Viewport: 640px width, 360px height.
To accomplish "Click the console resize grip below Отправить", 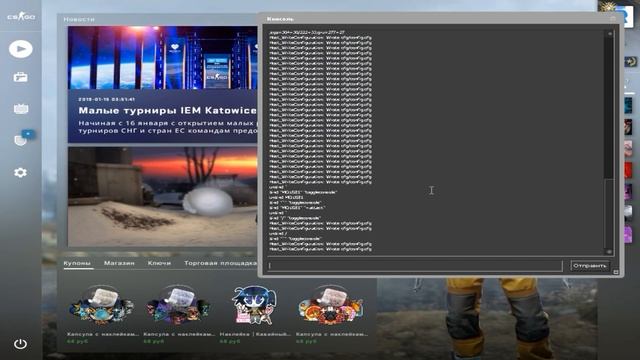I will [616, 272].
